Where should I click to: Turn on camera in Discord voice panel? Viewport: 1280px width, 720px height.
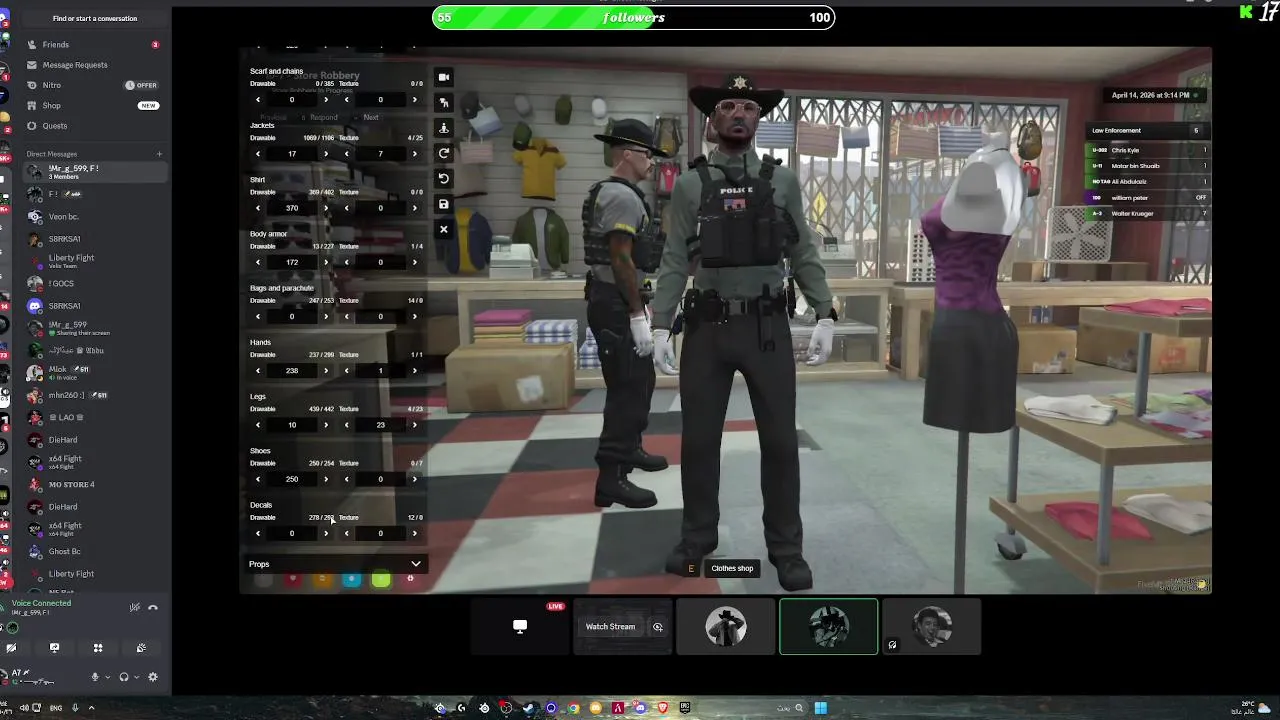(11, 648)
